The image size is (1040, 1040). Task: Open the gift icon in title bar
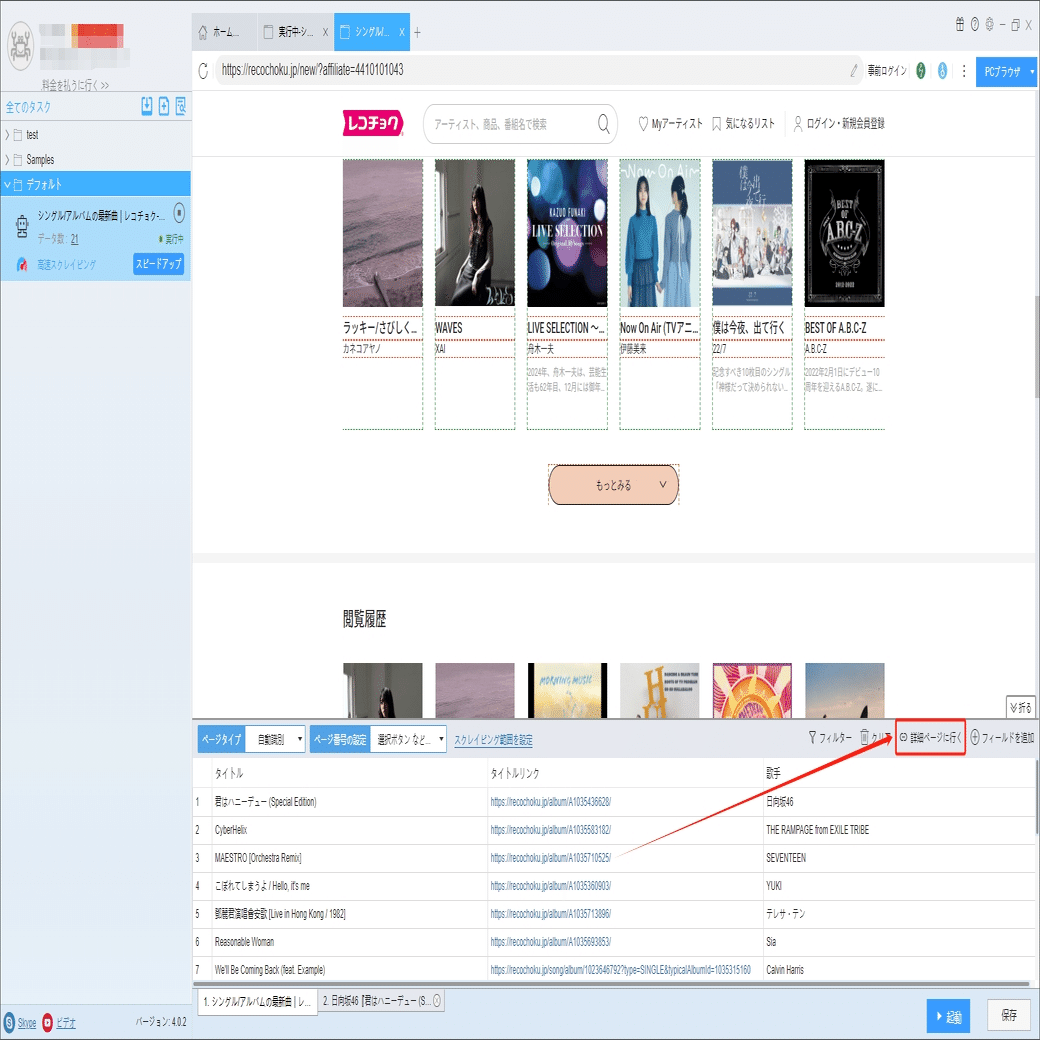[x=960, y=25]
